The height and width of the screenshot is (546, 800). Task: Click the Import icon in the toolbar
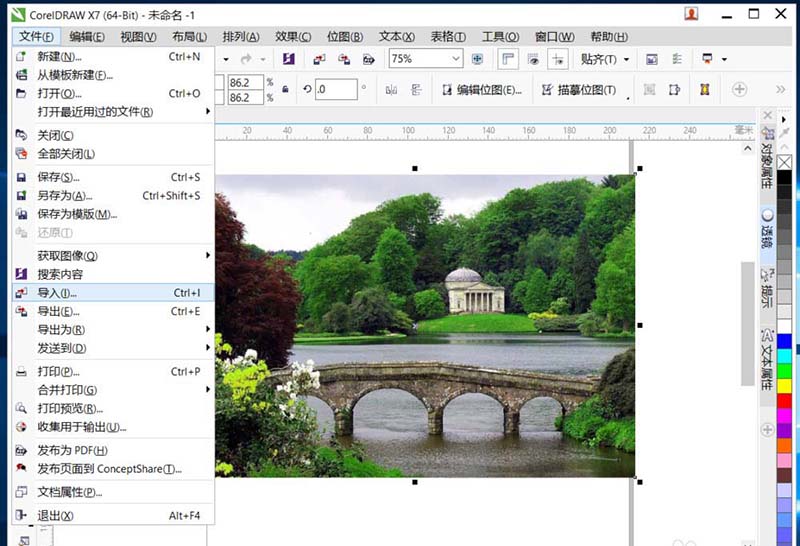319,59
